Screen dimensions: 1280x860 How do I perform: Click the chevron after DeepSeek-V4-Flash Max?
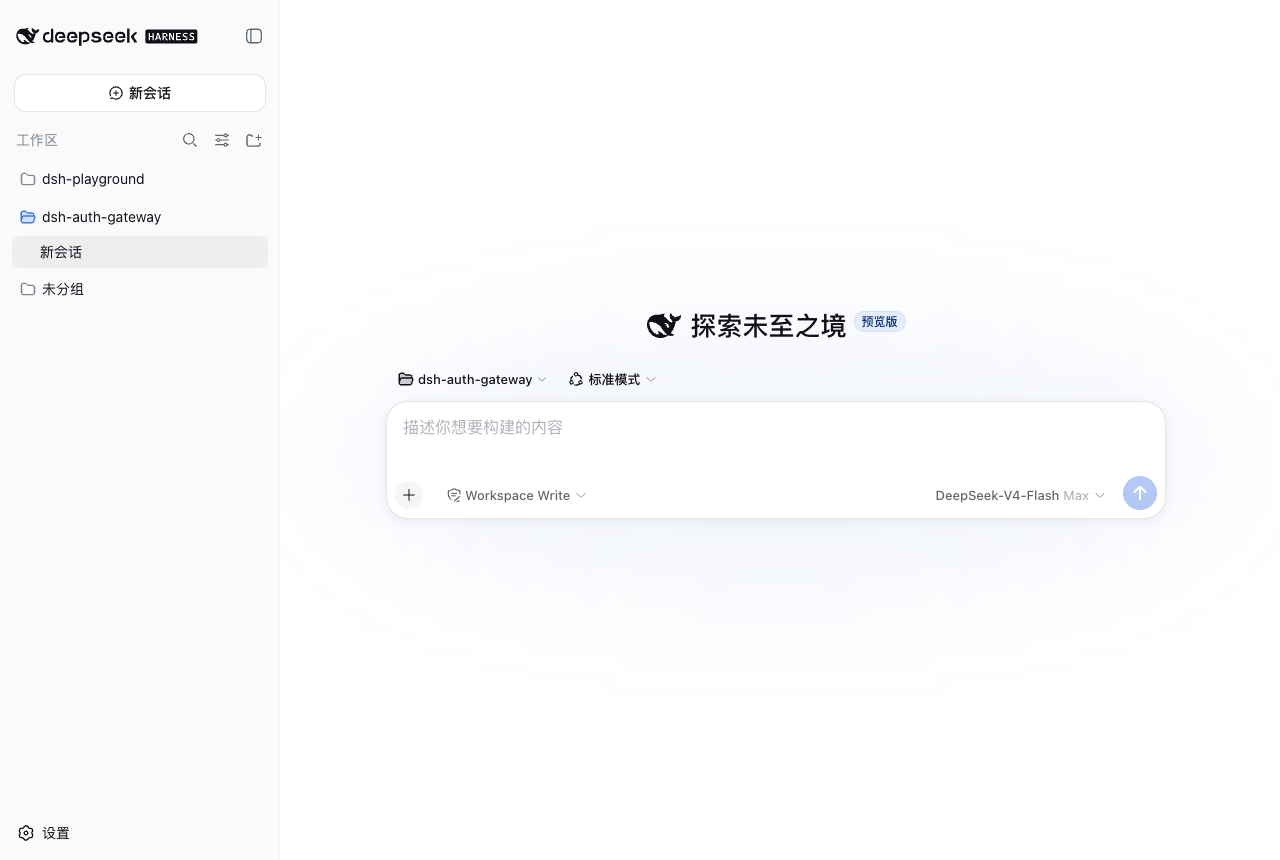point(1100,496)
